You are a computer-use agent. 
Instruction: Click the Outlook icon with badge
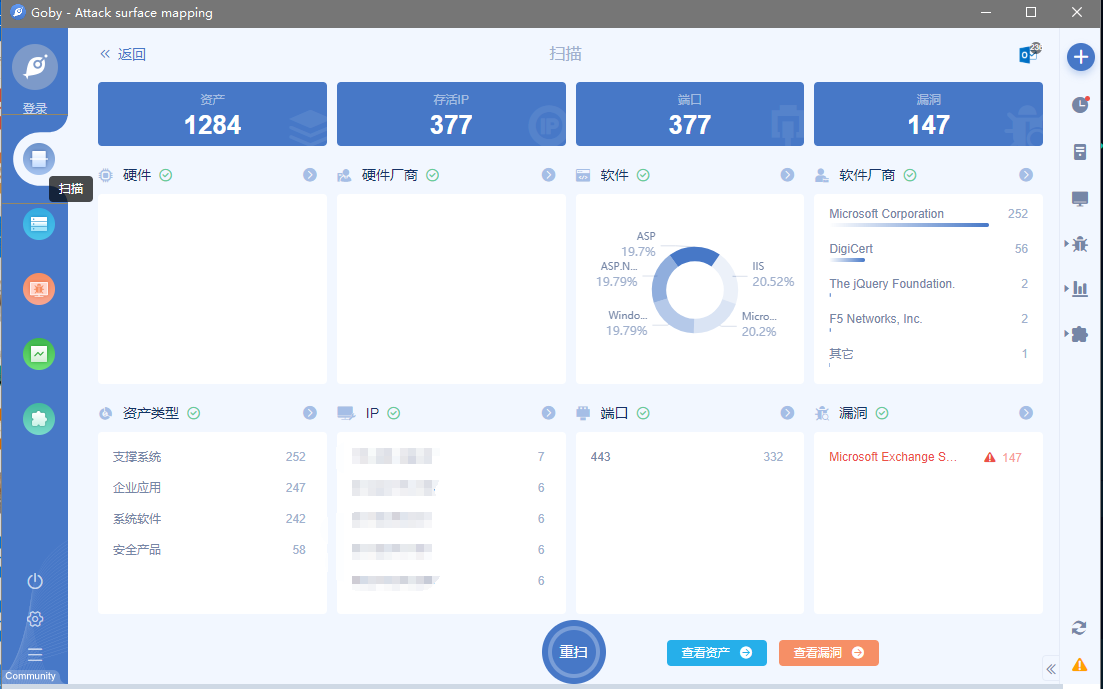point(1028,54)
